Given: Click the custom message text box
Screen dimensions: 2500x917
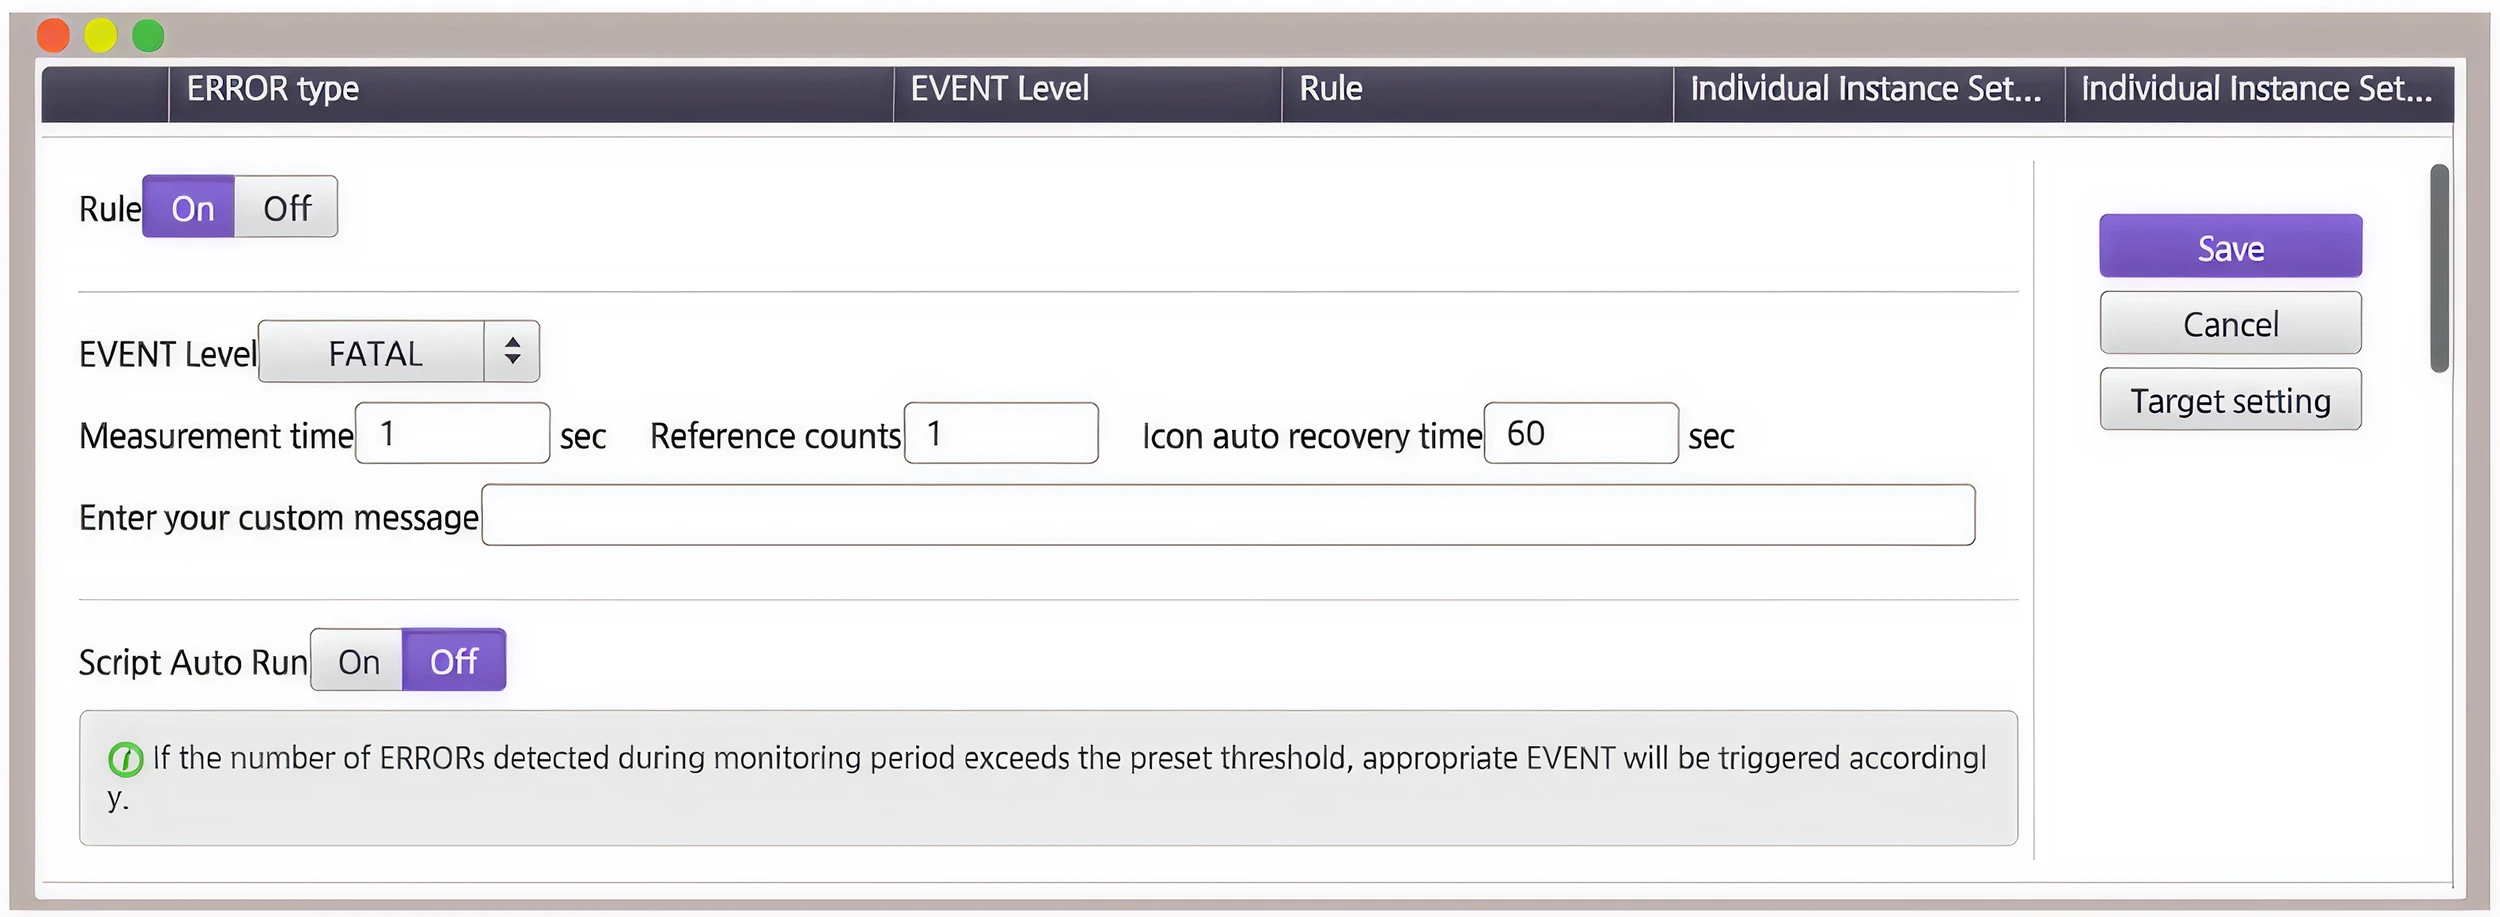Looking at the screenshot, I should 1228,515.
